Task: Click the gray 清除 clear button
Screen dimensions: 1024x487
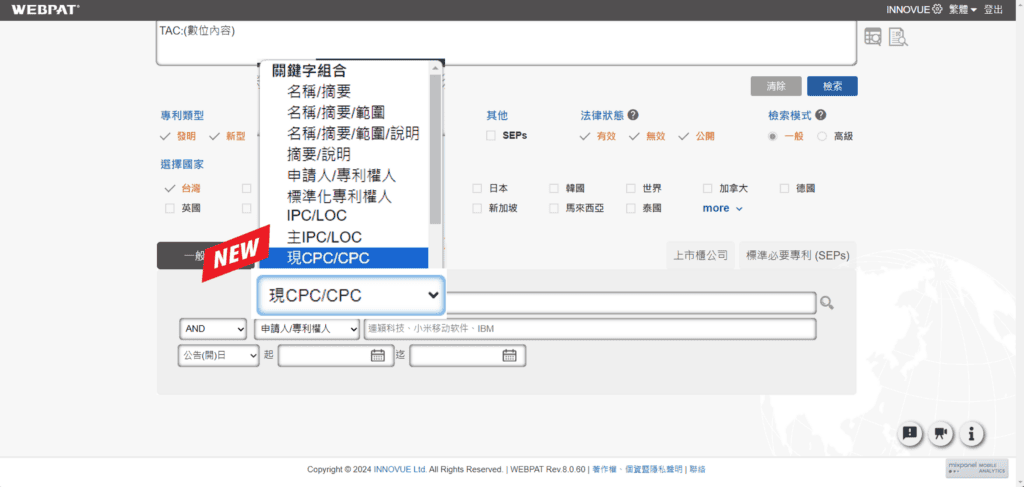Action: click(x=776, y=86)
